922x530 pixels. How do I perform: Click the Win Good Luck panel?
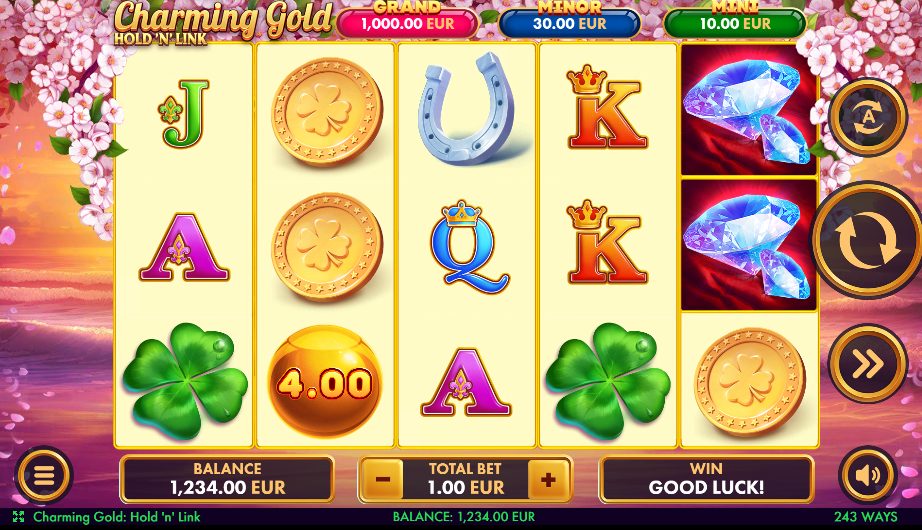pyautogui.click(x=706, y=479)
